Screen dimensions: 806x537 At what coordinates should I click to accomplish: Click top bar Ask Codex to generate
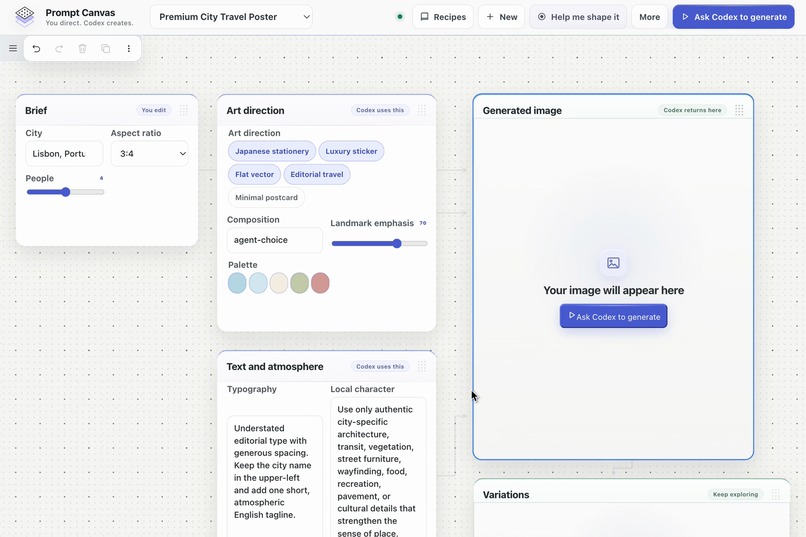734,17
